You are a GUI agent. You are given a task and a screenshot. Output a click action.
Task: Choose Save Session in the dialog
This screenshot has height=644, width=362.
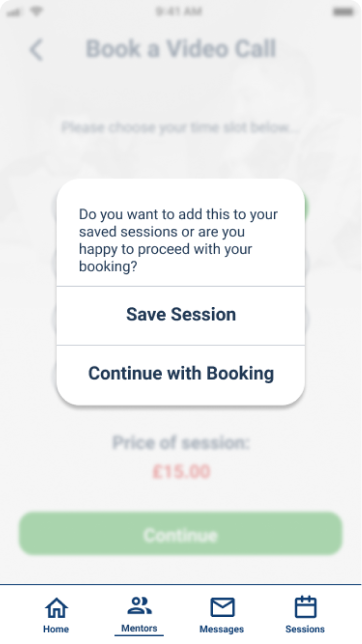pyautogui.click(x=181, y=315)
